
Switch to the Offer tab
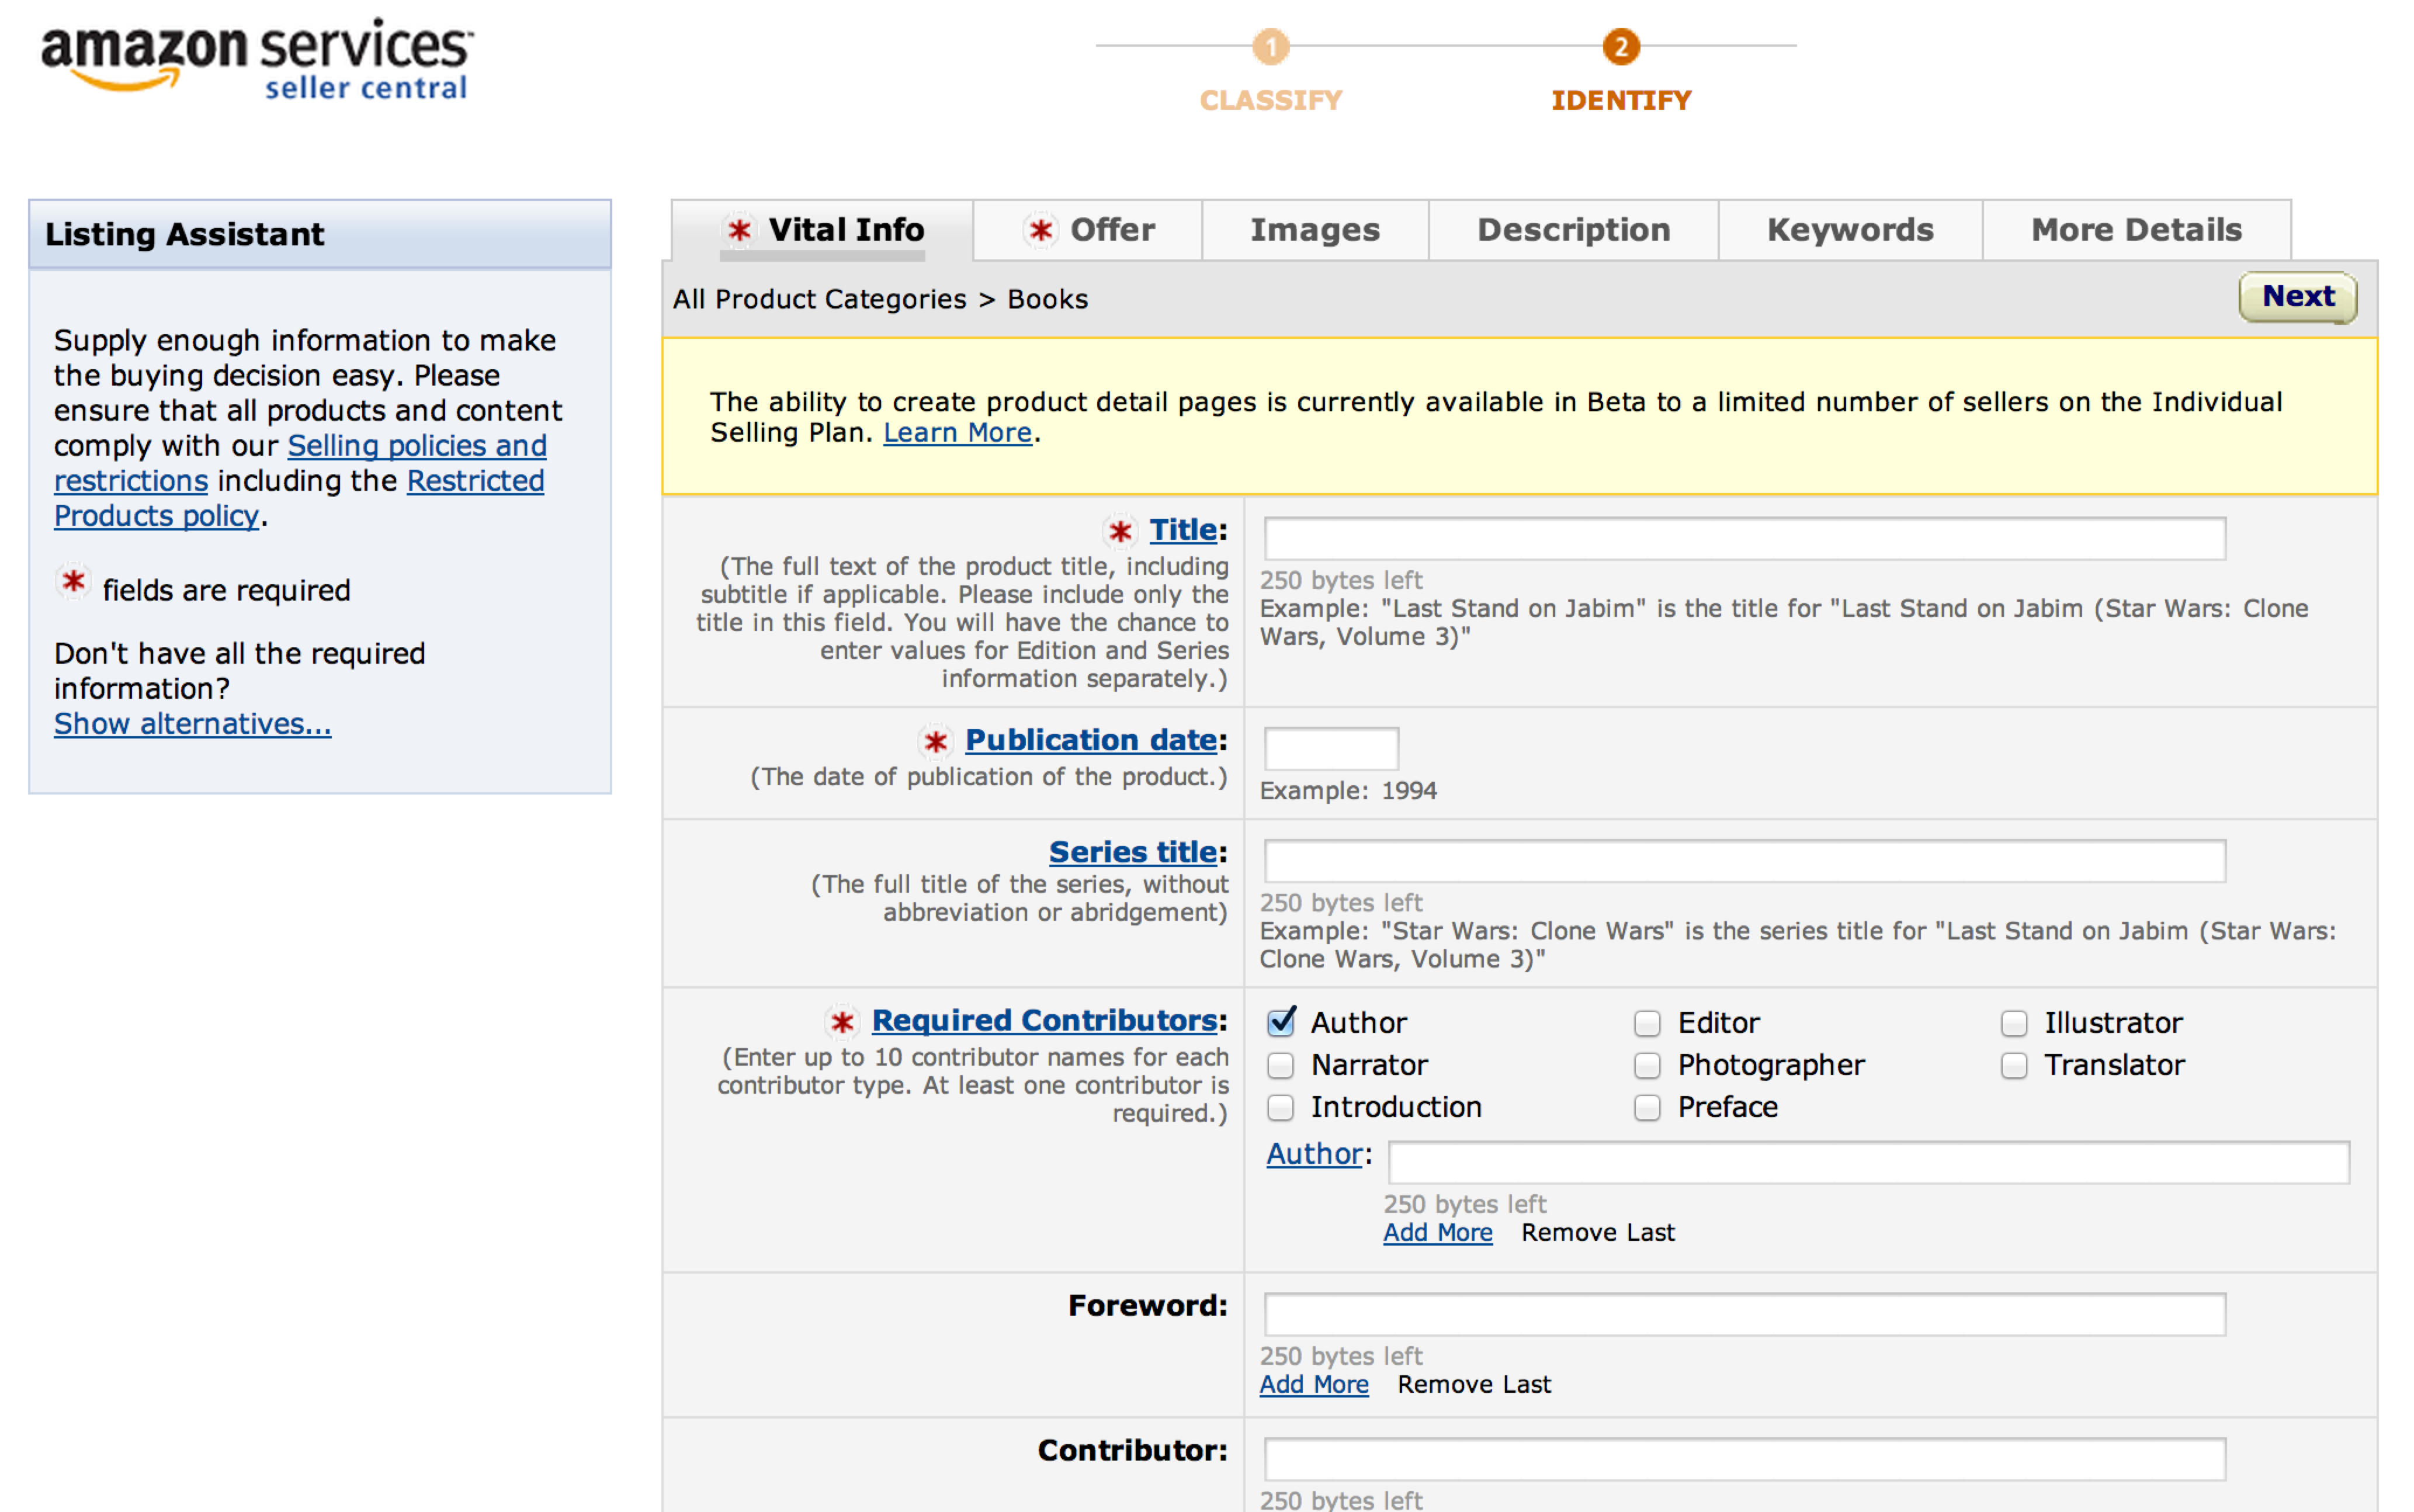coord(1090,230)
